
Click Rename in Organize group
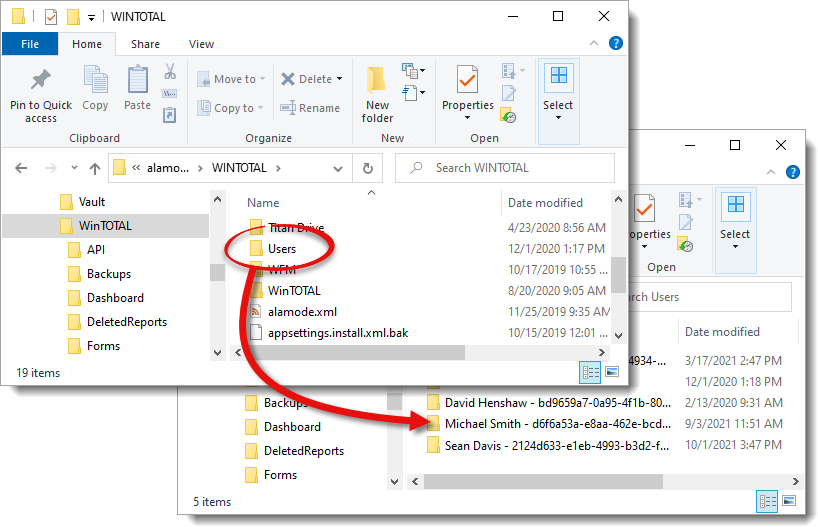click(x=310, y=108)
